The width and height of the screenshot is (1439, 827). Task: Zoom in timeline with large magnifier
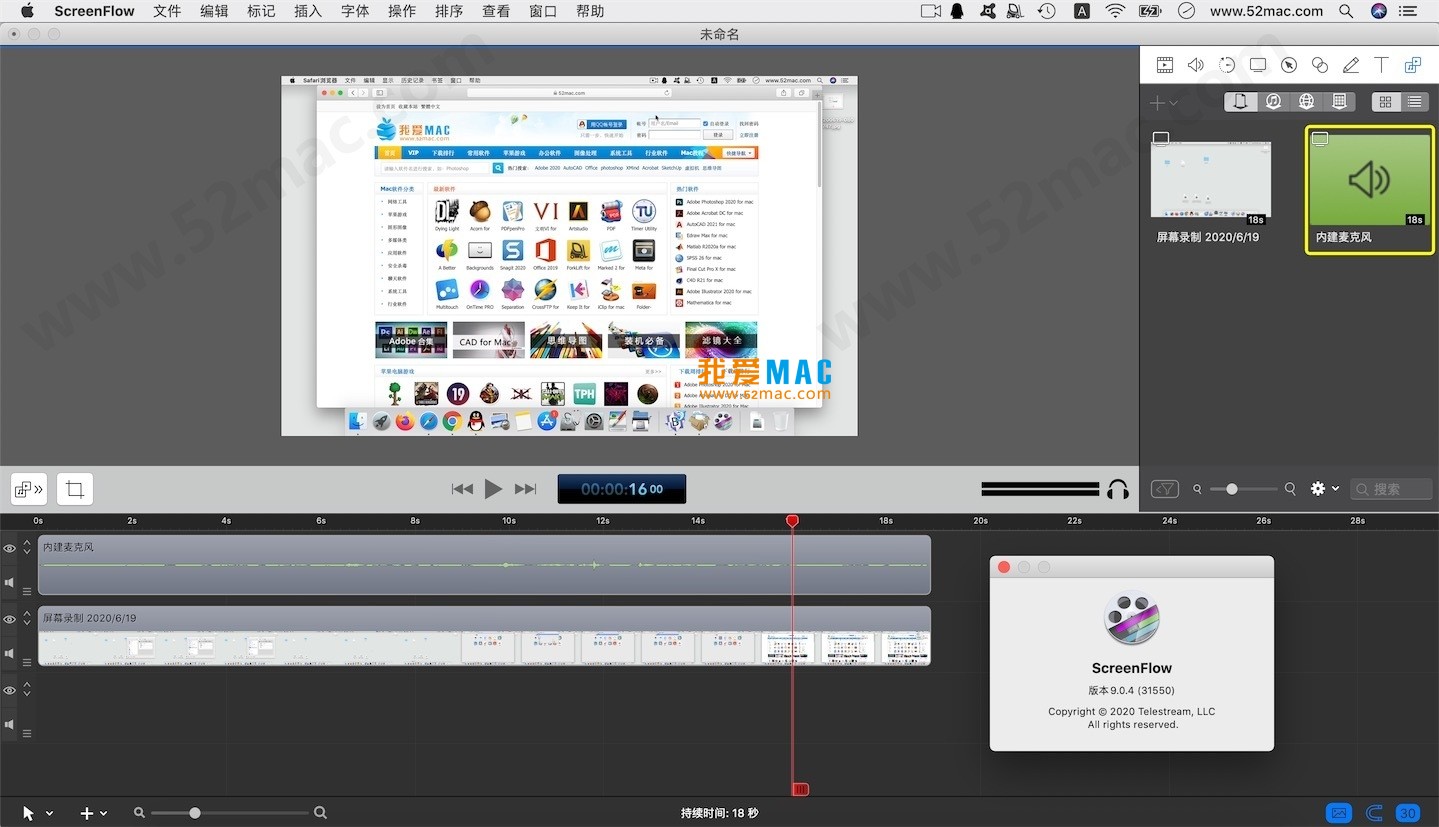(320, 813)
